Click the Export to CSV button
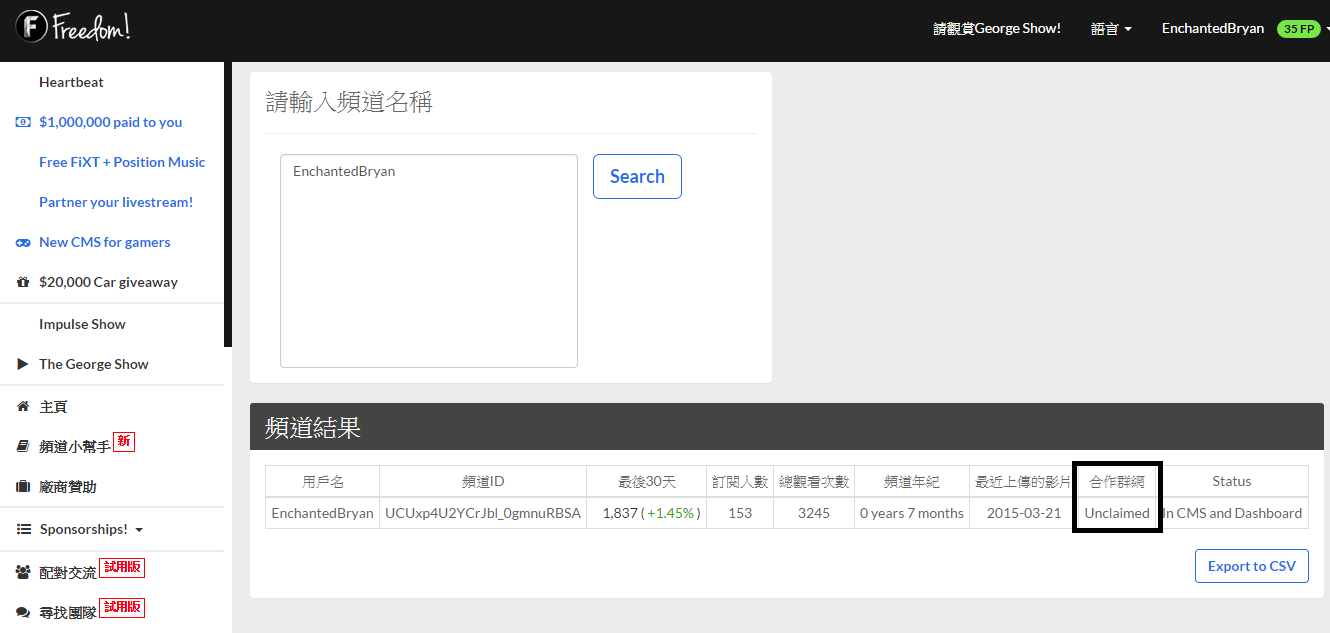This screenshot has width=1330, height=633. coord(1251,566)
